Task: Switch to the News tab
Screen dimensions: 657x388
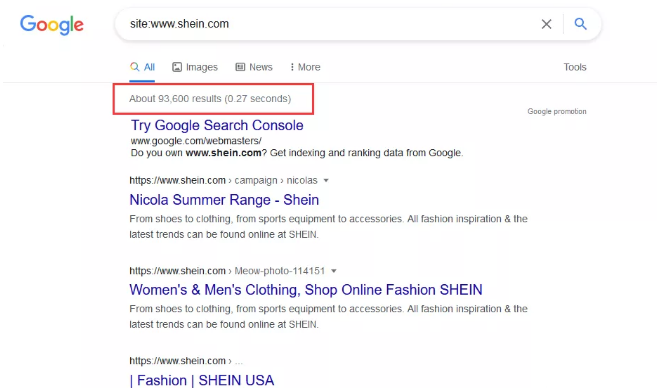Action: [254, 67]
